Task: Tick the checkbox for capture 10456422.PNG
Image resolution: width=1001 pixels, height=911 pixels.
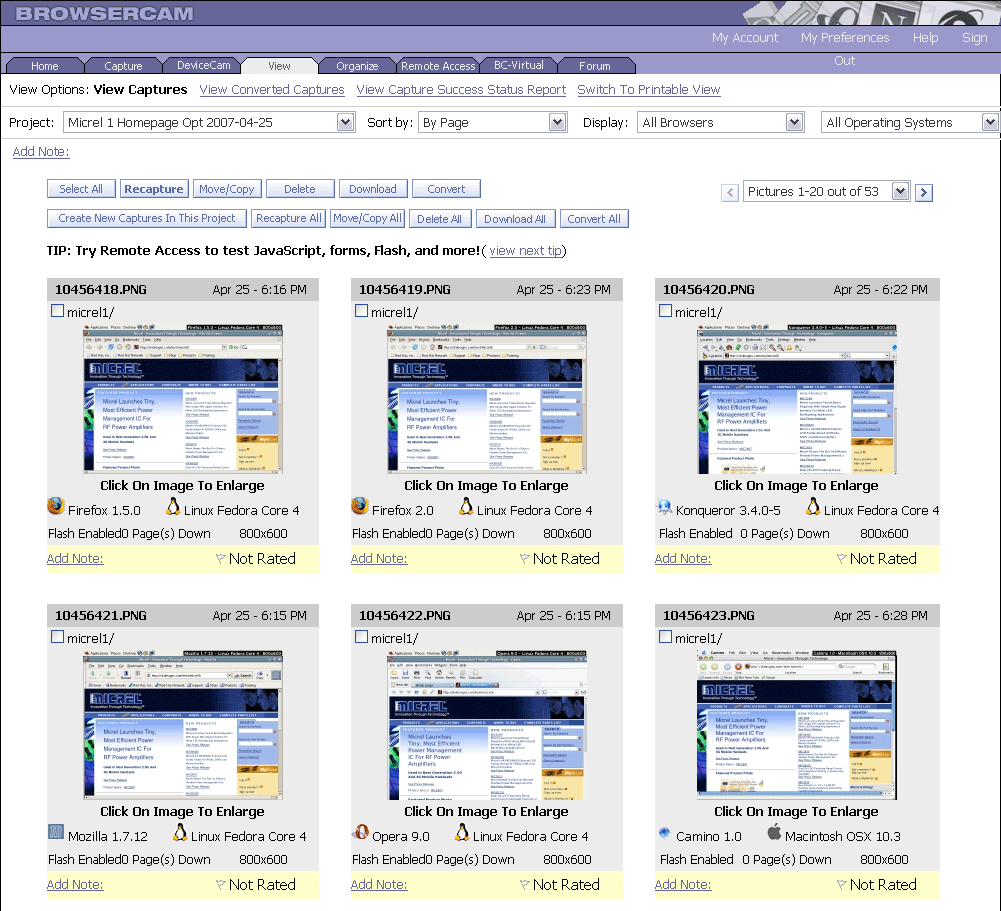Action: click(361, 637)
